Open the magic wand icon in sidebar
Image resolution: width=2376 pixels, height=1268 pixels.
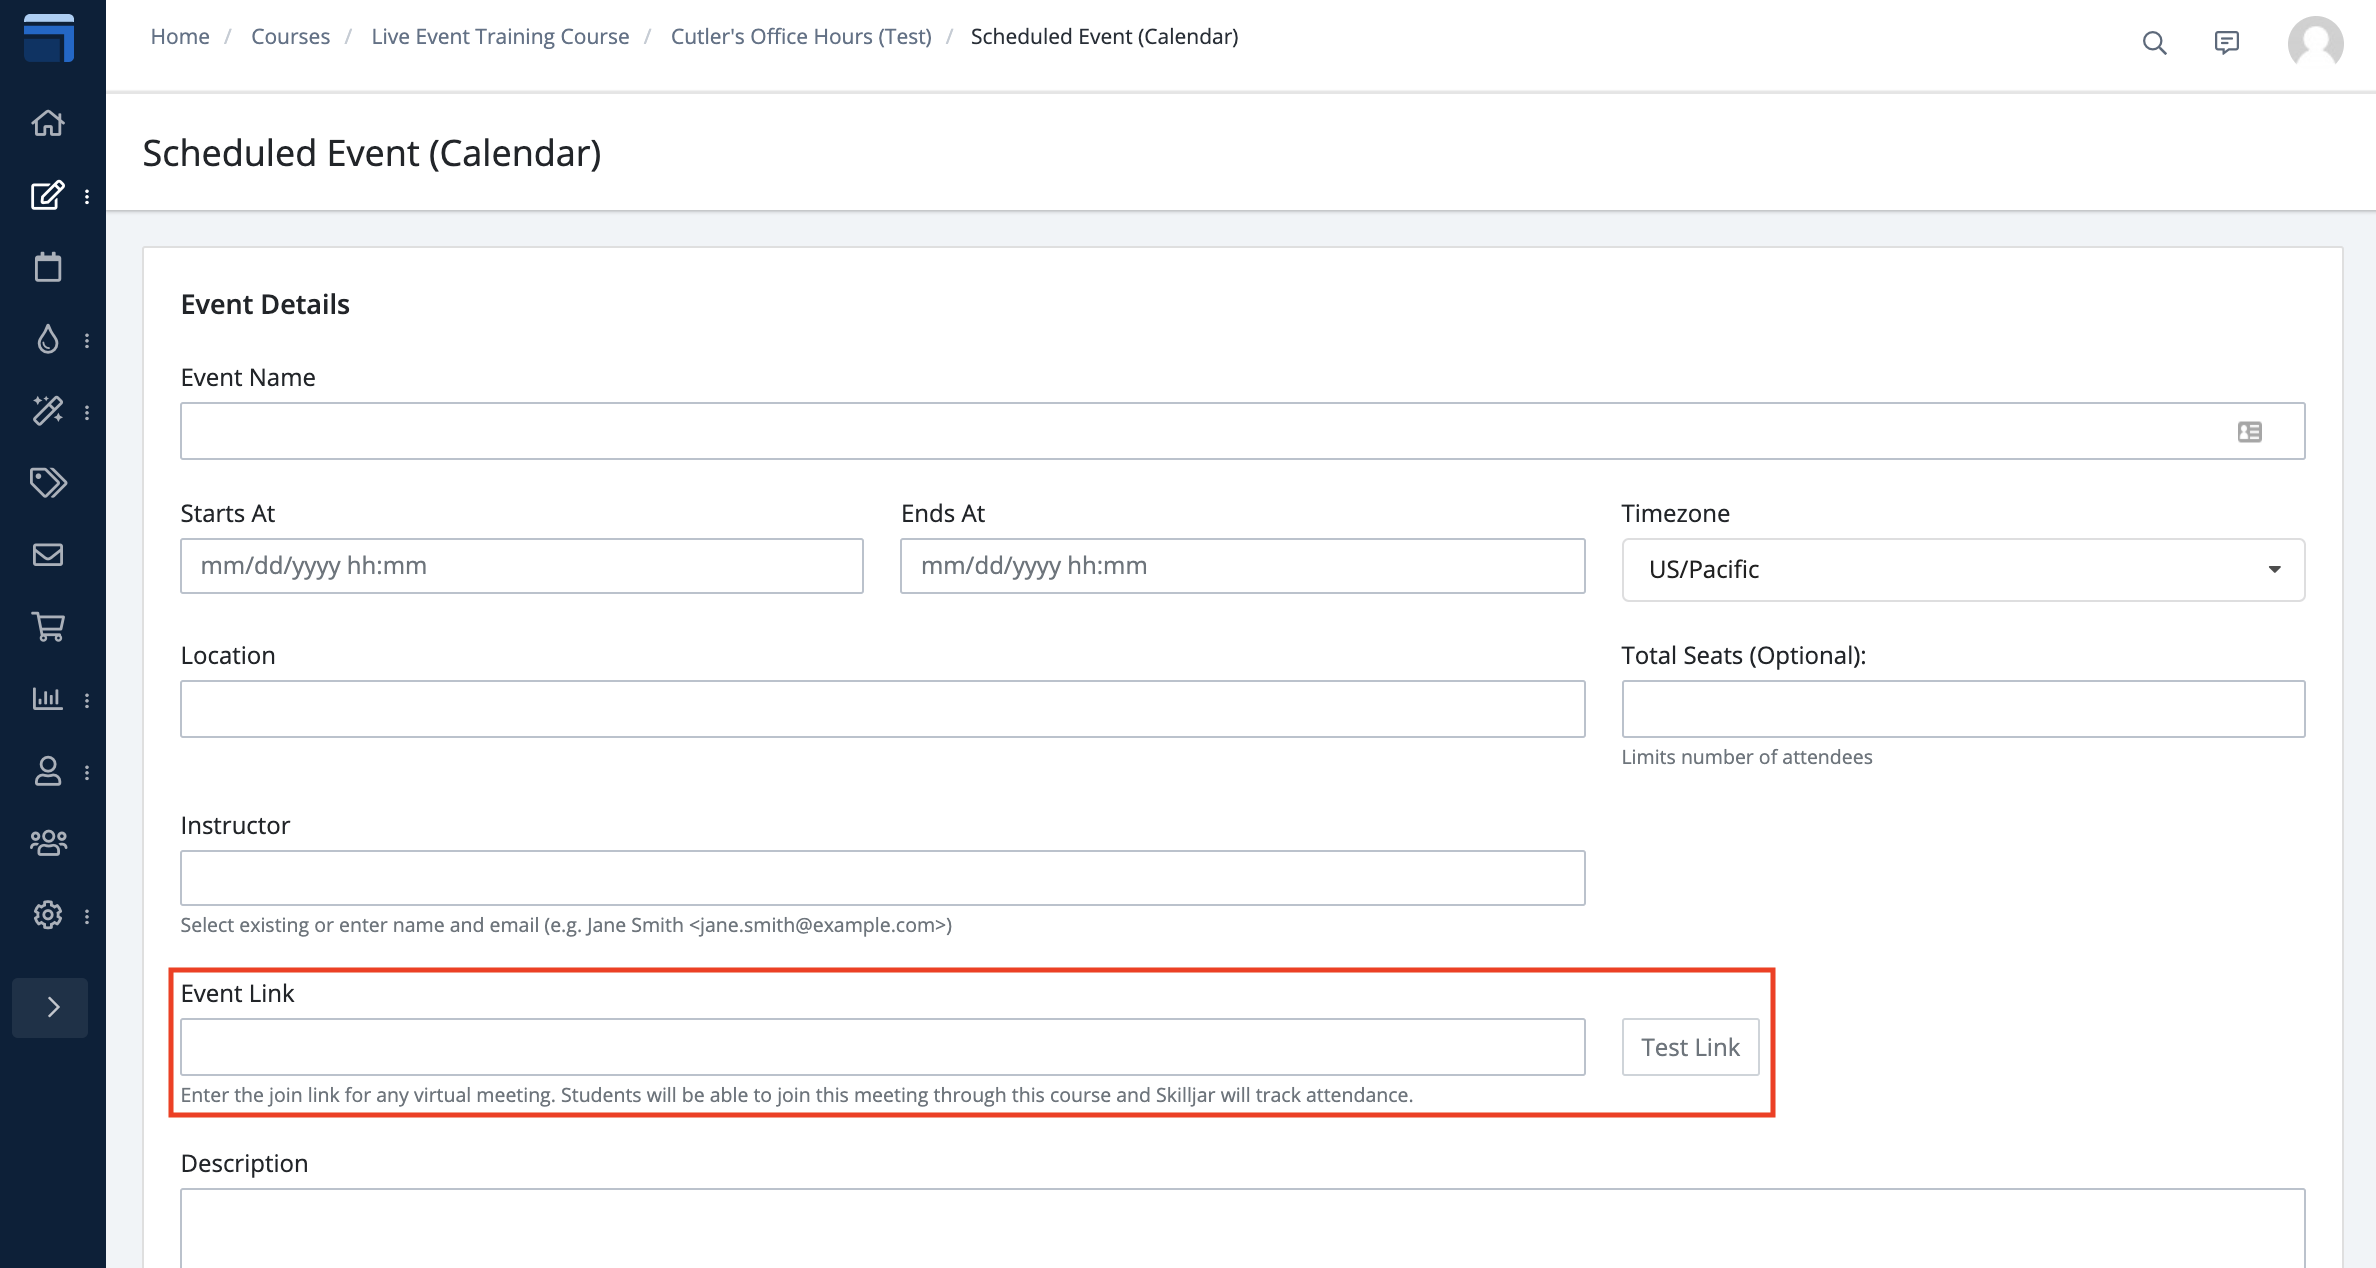[48, 411]
